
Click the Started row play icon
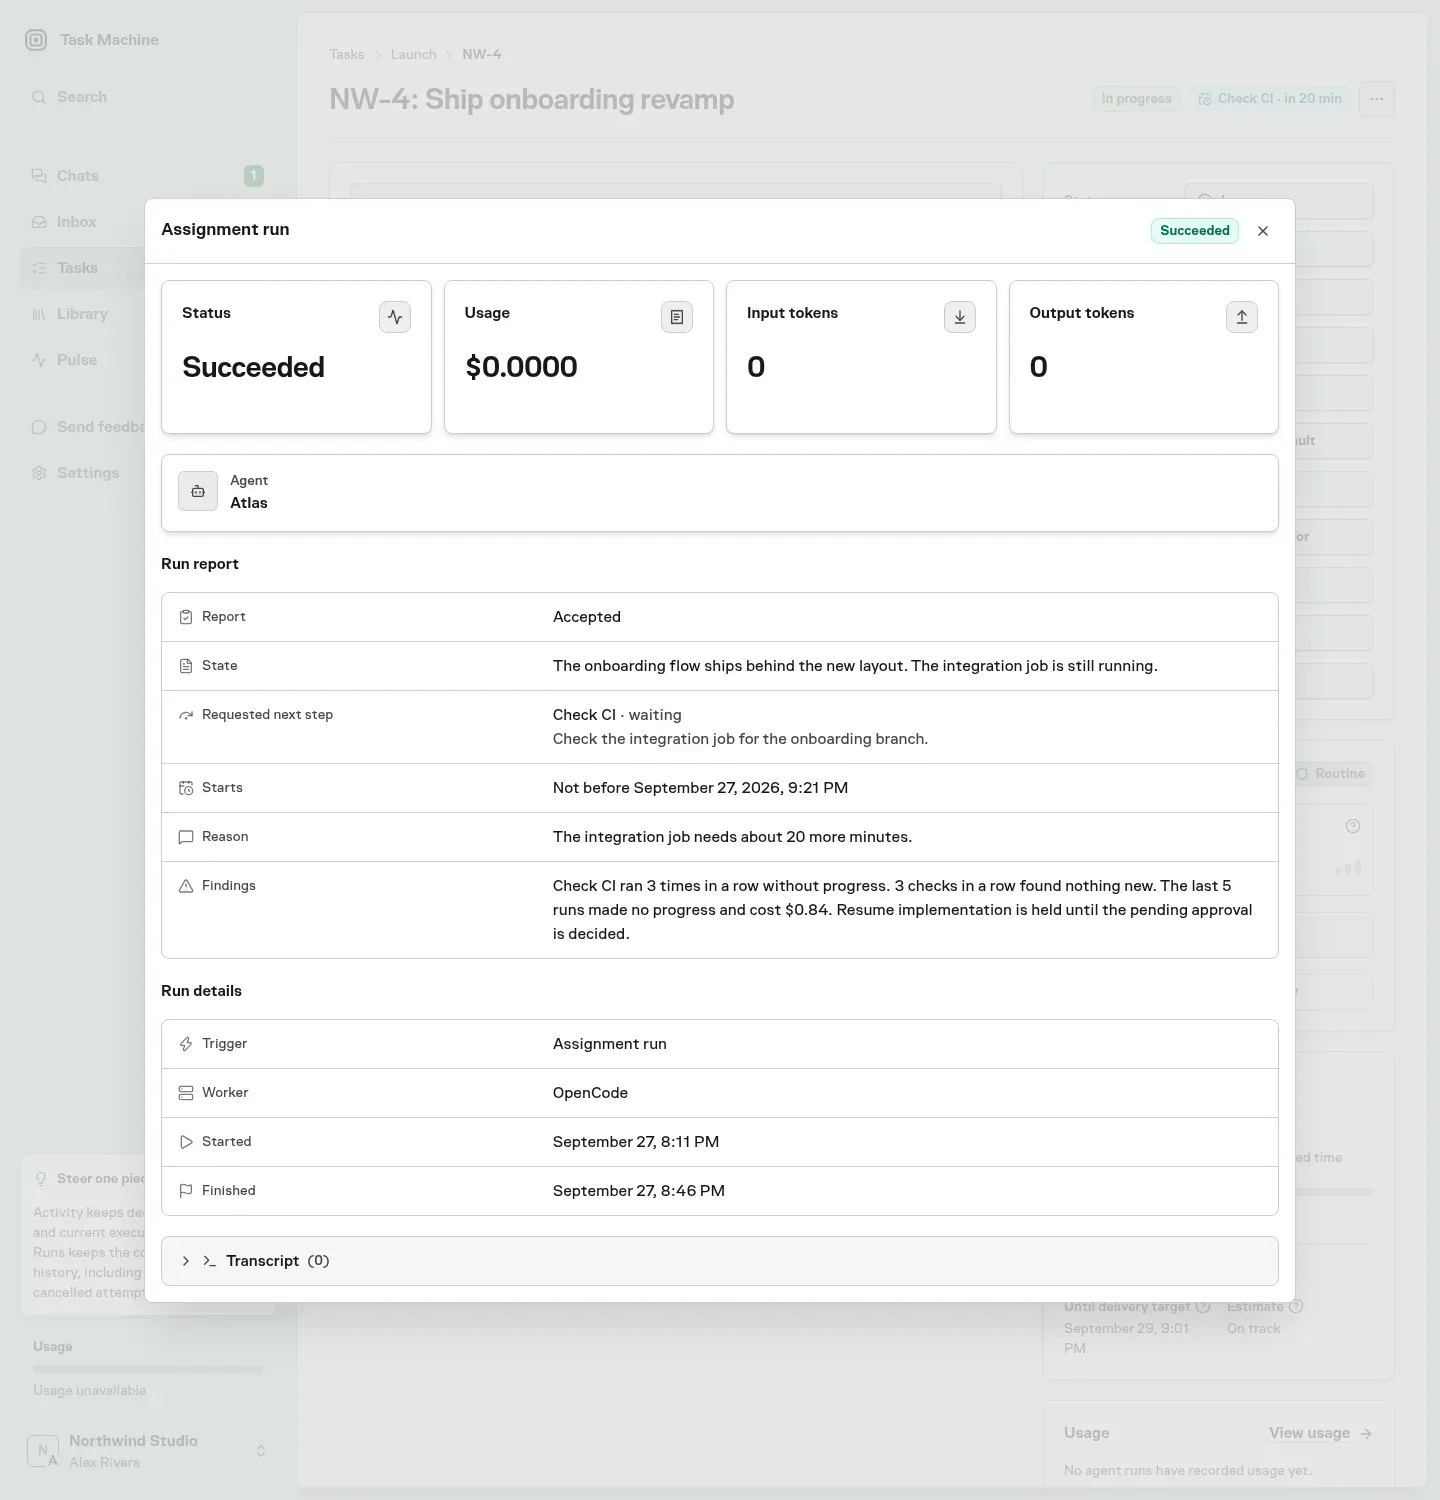(x=186, y=1142)
